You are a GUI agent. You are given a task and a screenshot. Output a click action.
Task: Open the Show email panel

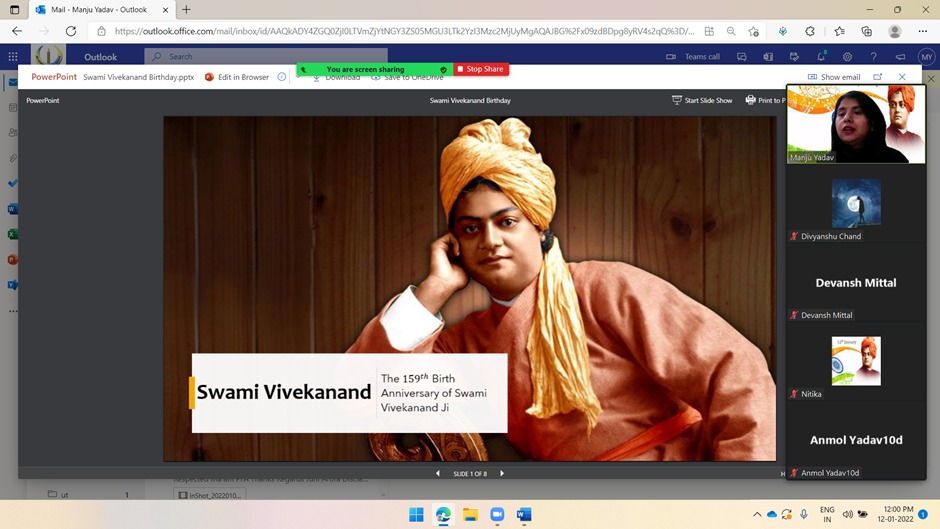833,77
